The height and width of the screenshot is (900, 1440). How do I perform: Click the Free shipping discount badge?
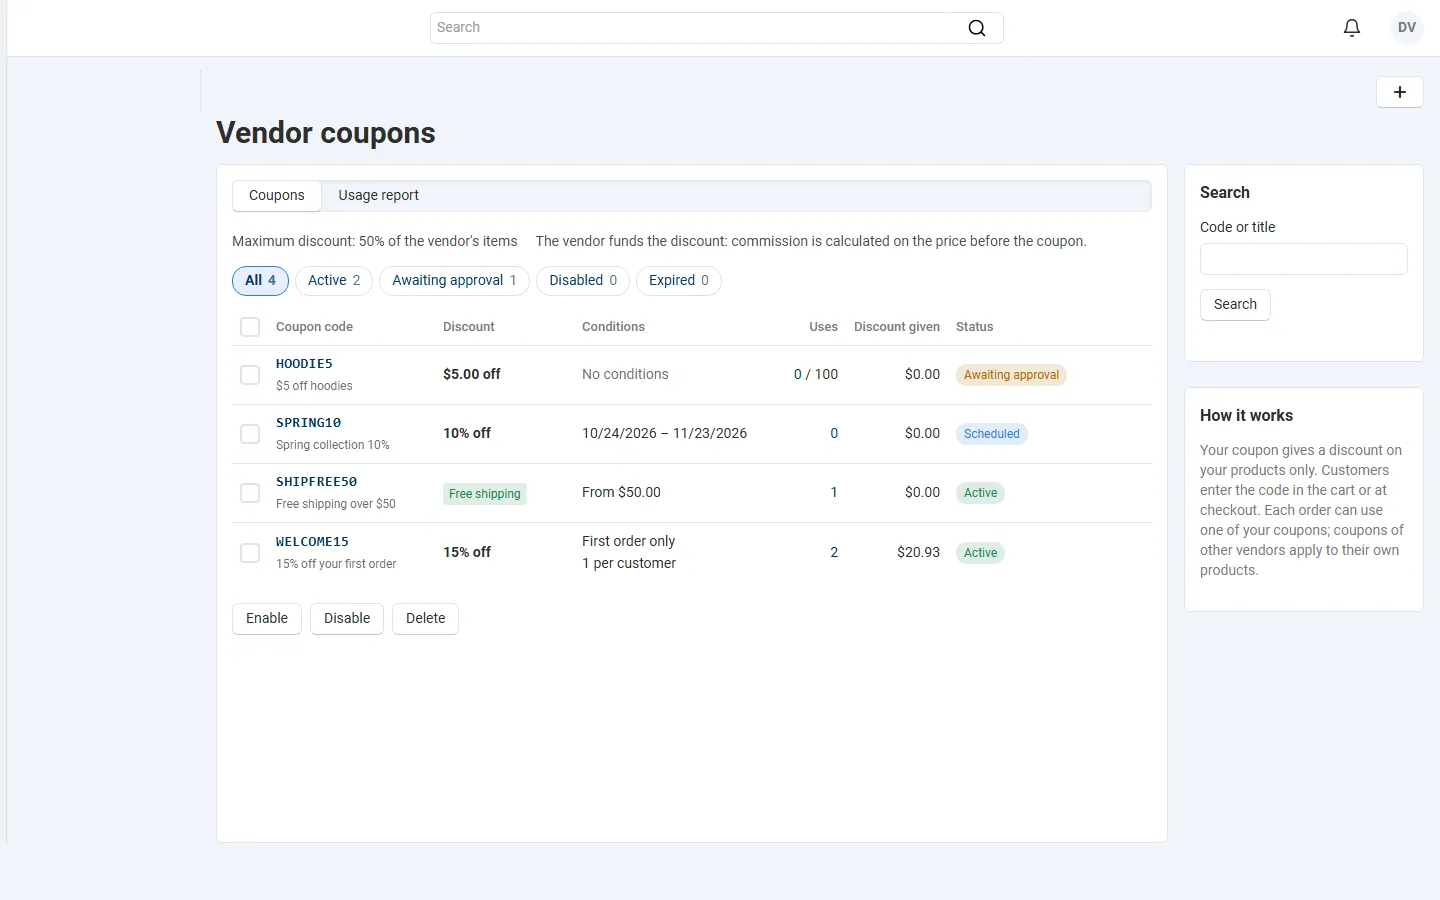tap(485, 494)
